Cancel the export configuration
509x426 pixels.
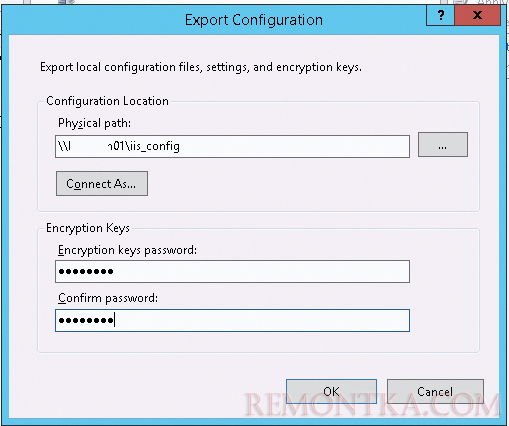coord(435,391)
